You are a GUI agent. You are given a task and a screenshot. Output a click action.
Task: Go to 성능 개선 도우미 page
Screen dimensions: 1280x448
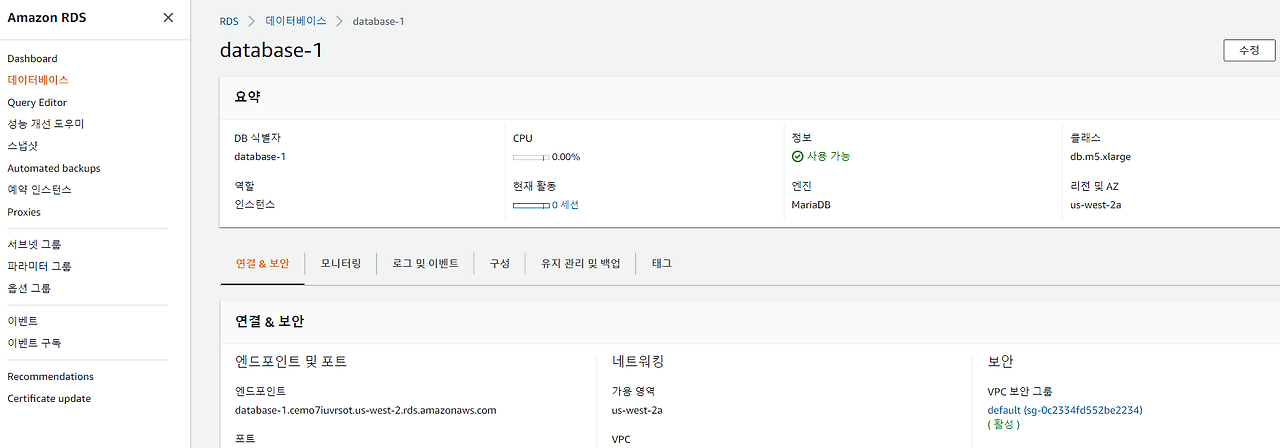pyautogui.click(x=46, y=124)
